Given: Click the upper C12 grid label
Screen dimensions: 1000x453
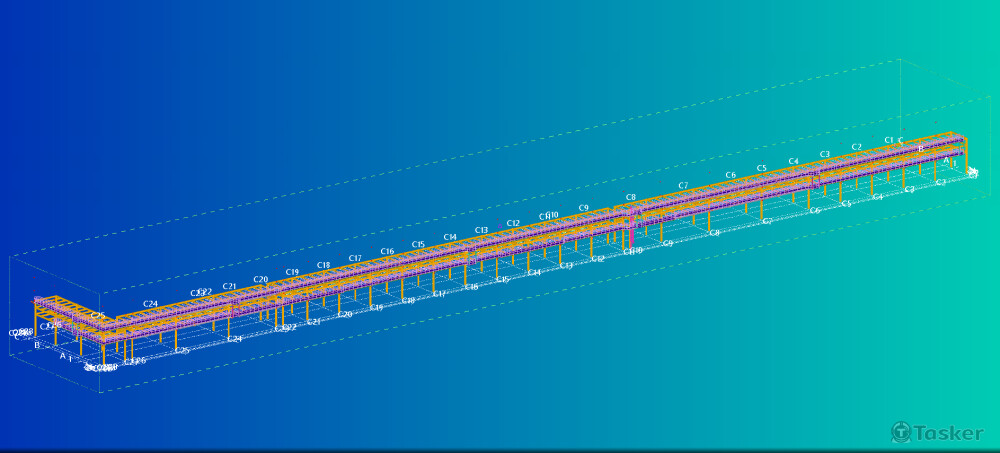Looking at the screenshot, I should tap(513, 223).
